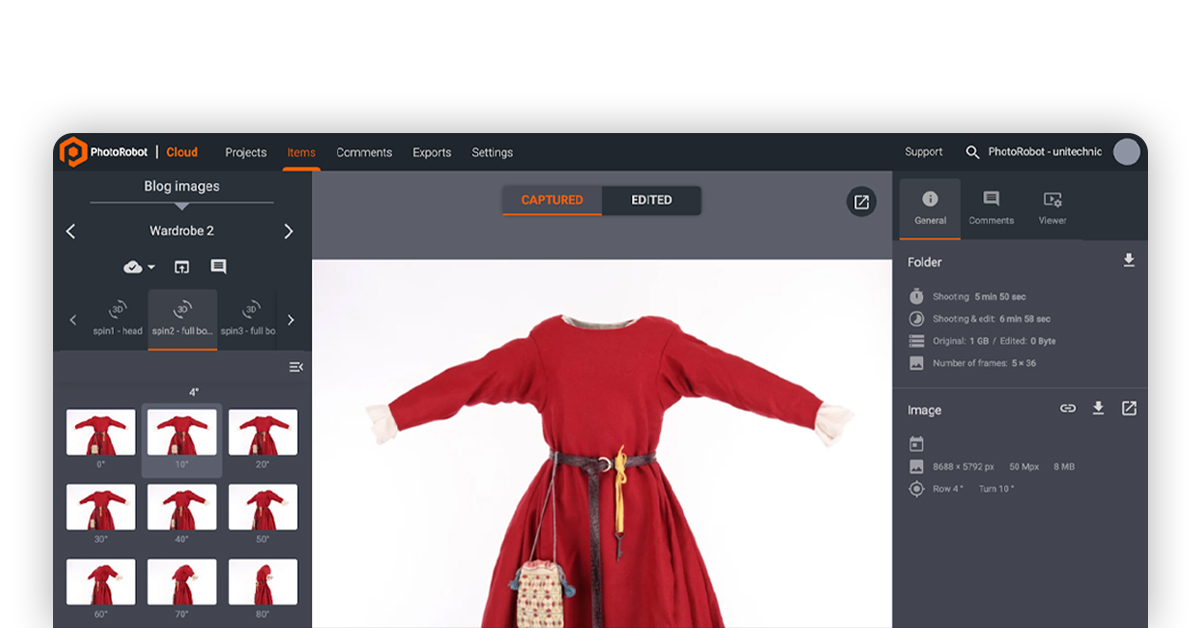Copy the Image link
The width and height of the screenshot is (1200, 628).
pos(1068,408)
